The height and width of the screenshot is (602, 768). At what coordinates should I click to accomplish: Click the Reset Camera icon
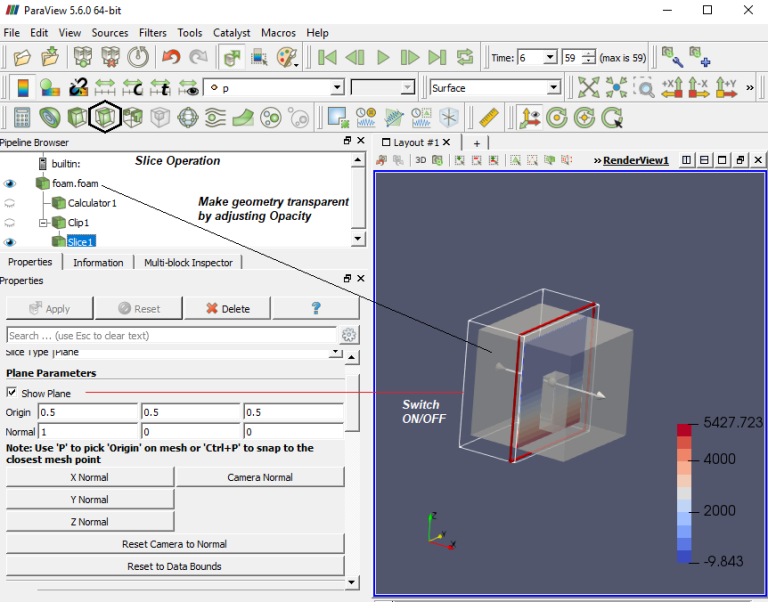588,88
